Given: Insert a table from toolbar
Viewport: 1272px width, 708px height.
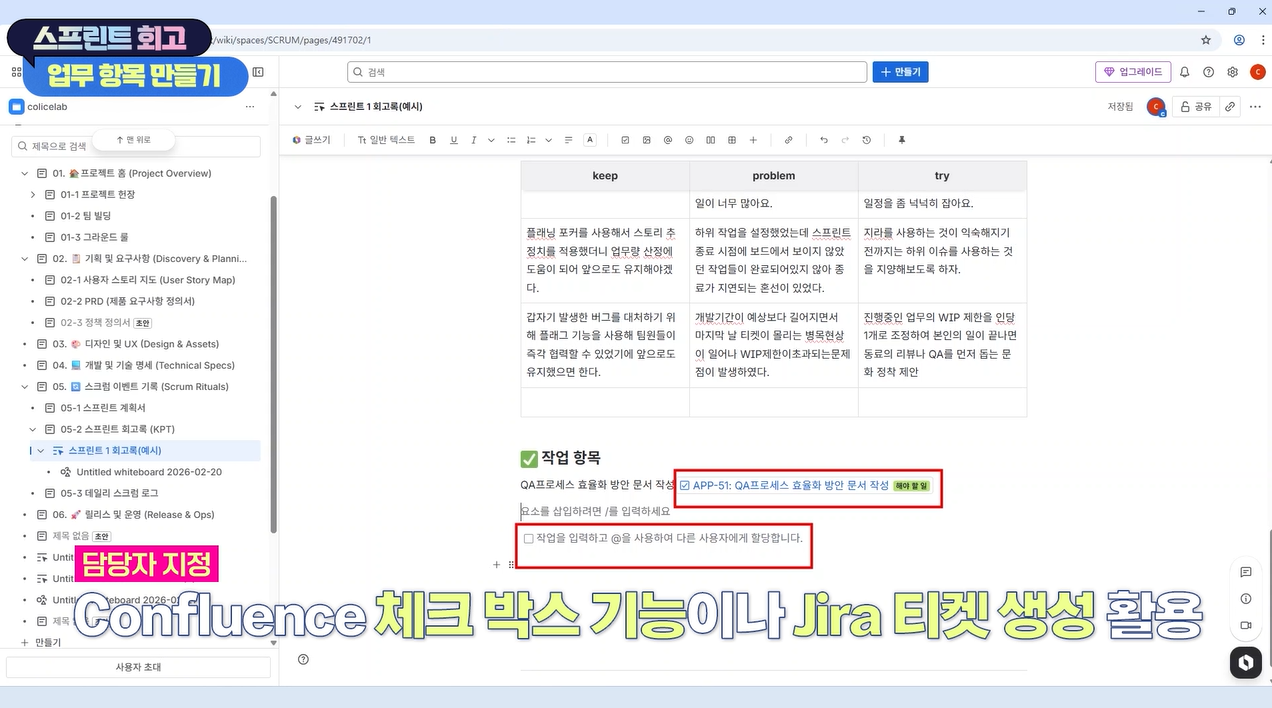Looking at the screenshot, I should [732, 140].
